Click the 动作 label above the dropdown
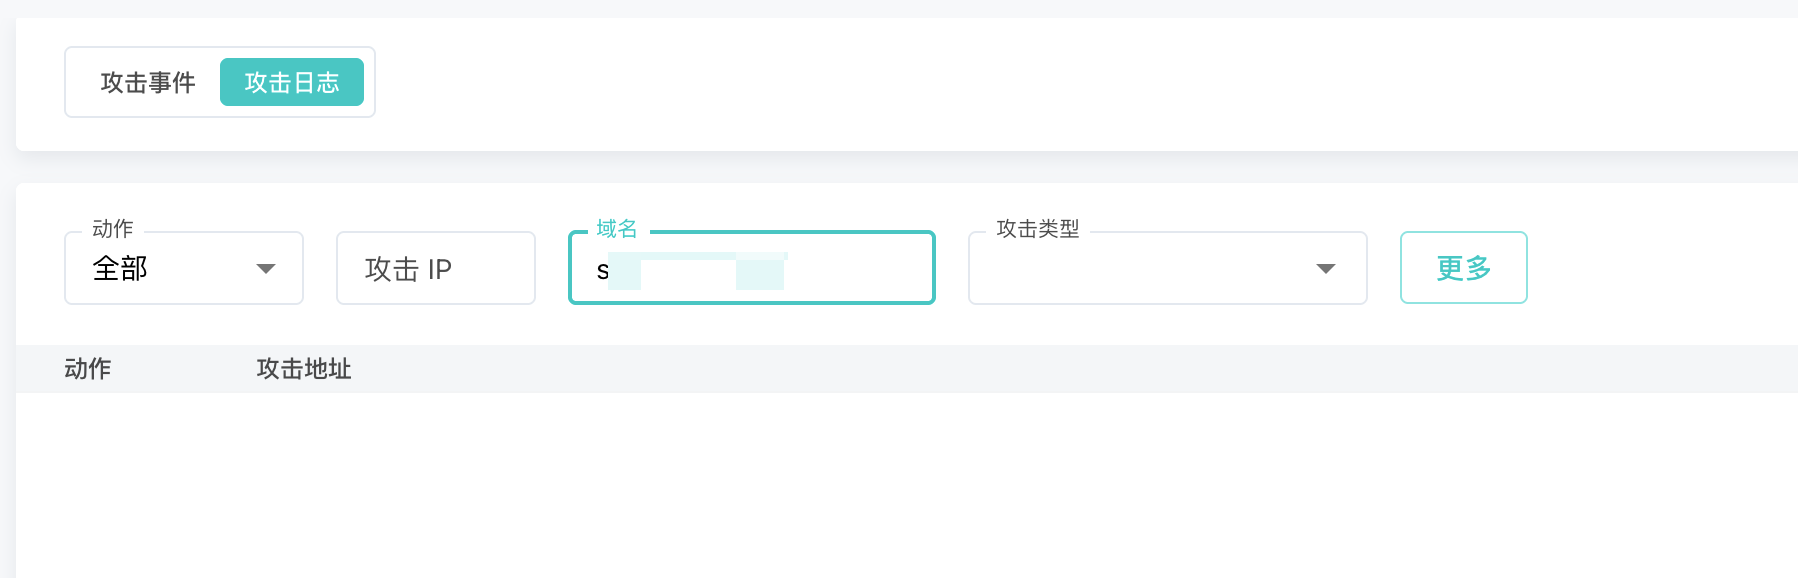This screenshot has width=1798, height=578. click(112, 229)
